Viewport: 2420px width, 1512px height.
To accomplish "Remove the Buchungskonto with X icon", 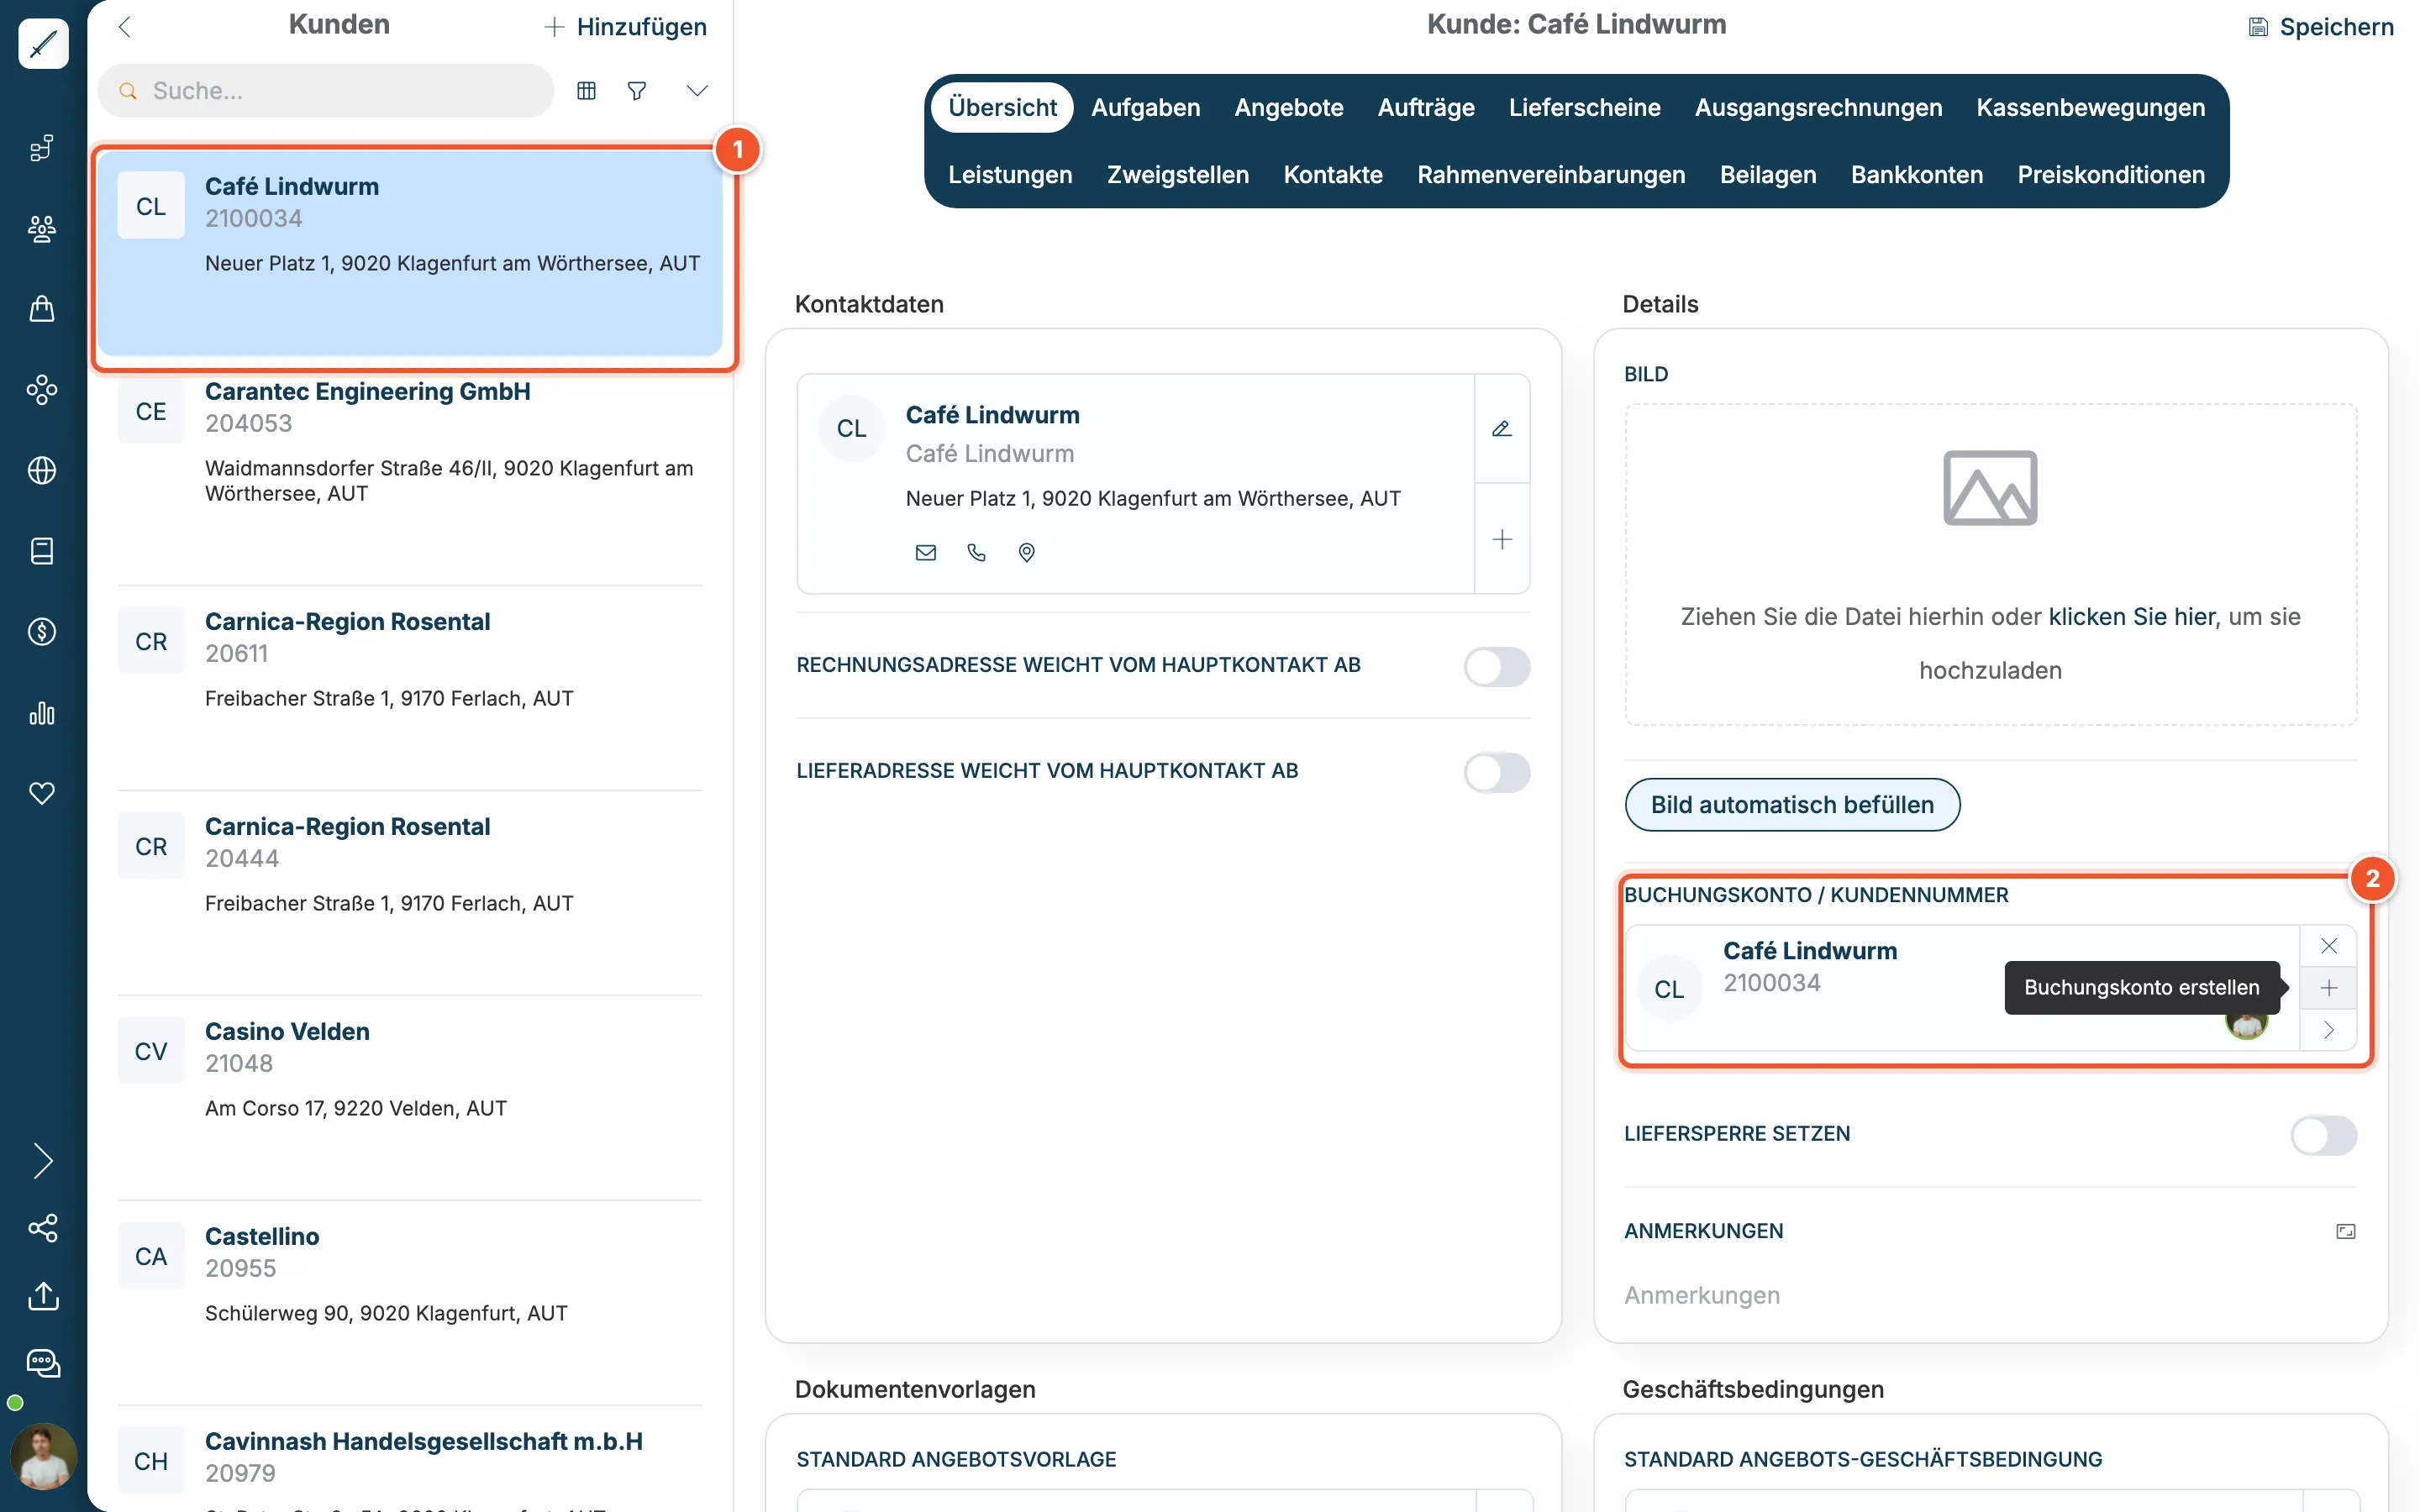I will point(2329,946).
